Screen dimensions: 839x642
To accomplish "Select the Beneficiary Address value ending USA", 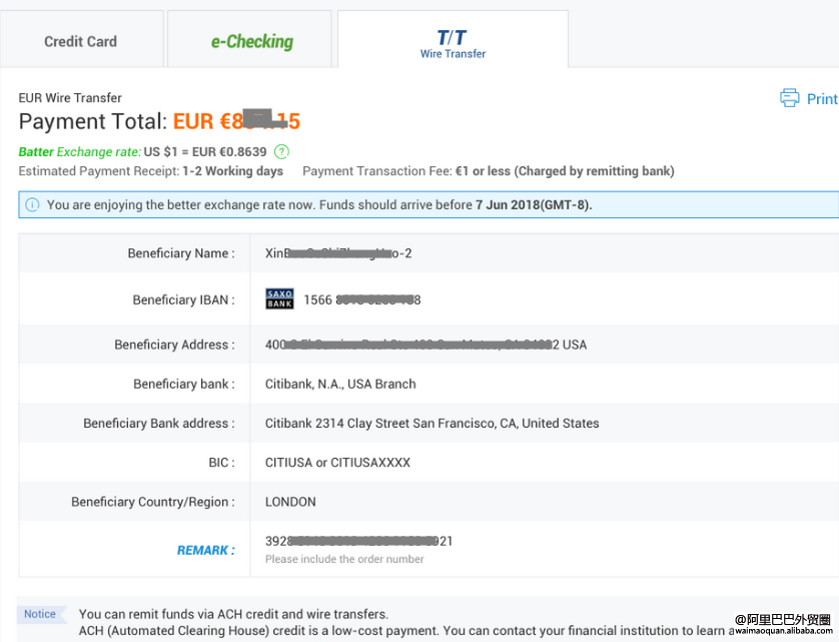I will click(426, 345).
